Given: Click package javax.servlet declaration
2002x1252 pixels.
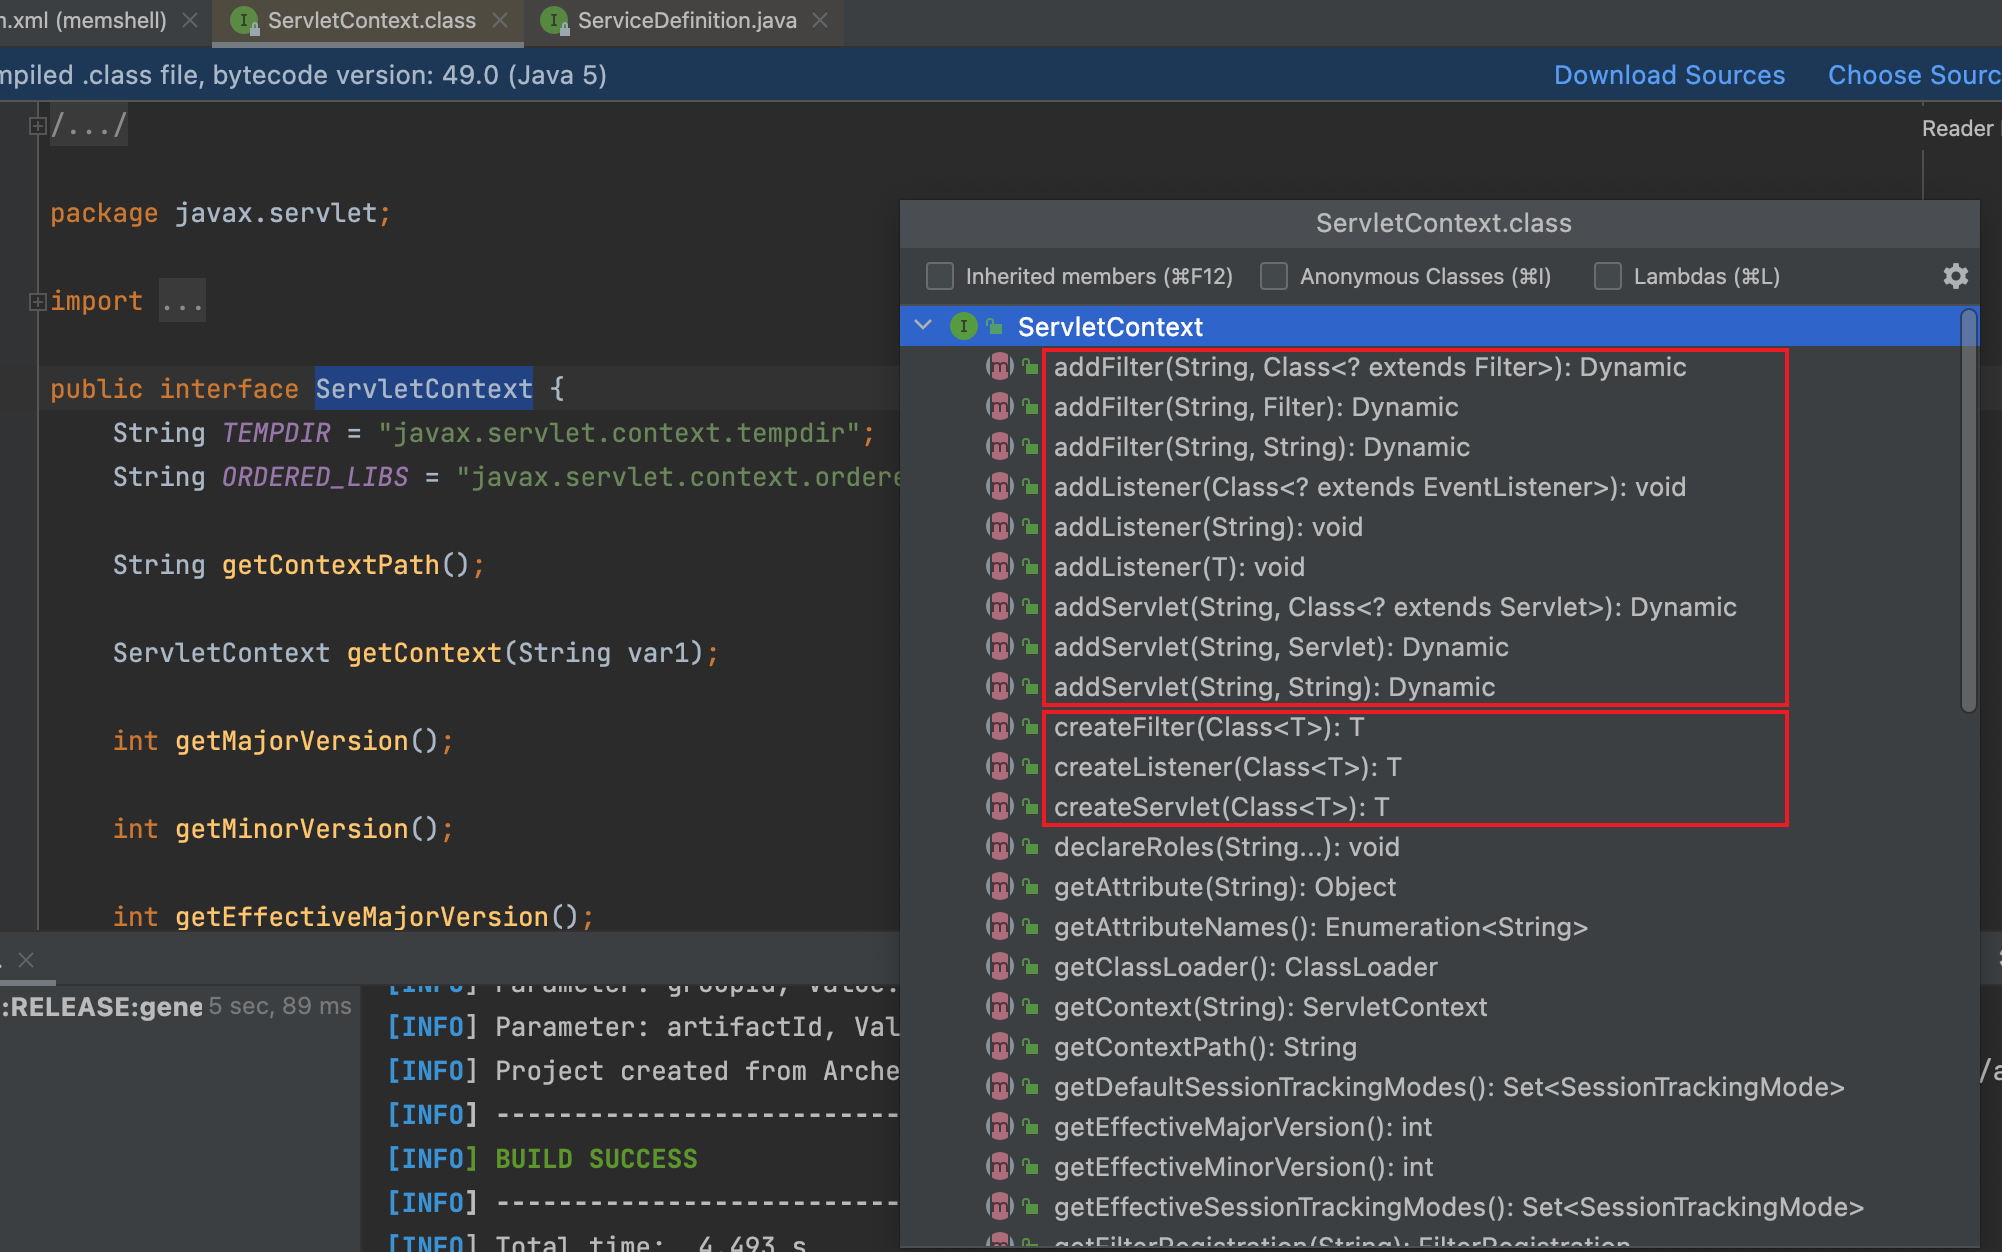Looking at the screenshot, I should (220, 213).
